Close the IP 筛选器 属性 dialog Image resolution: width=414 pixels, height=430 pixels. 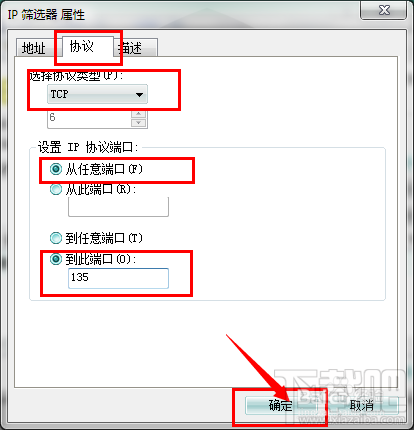click(x=384, y=10)
